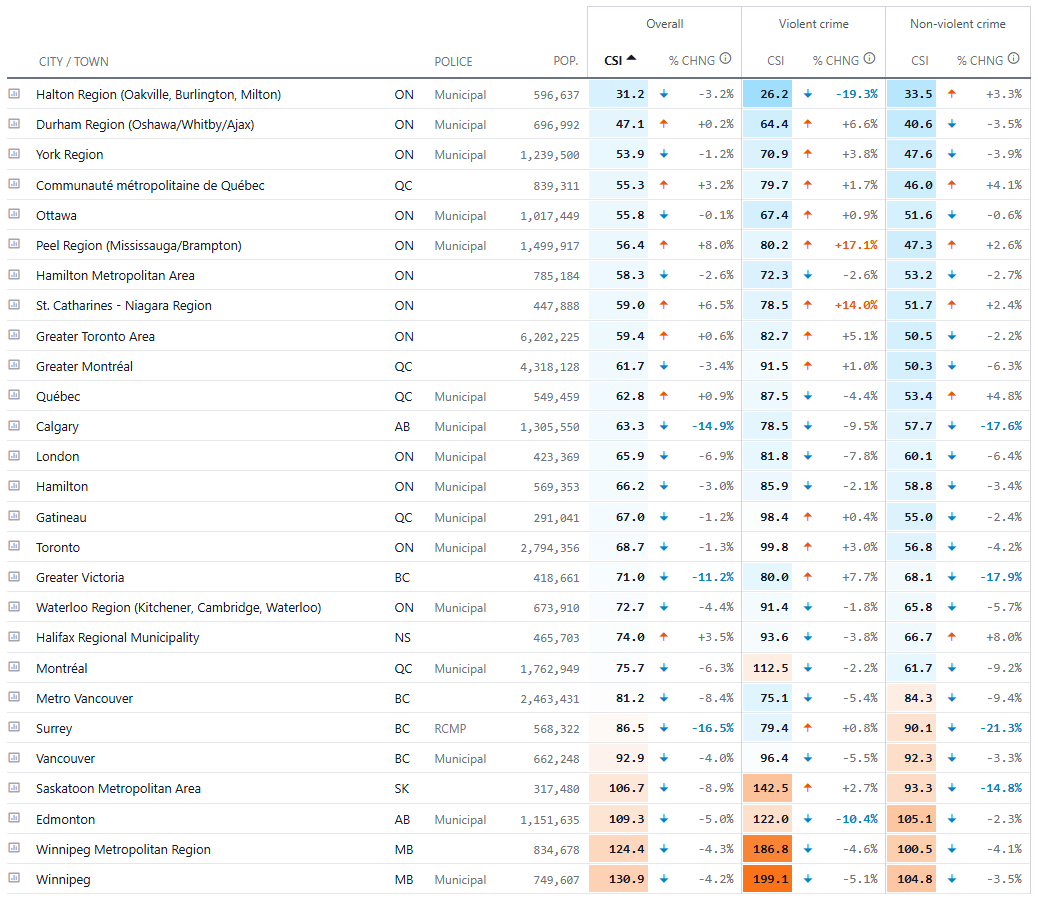Open the chart icon for London row
Image resolution: width=1038 pixels, height=902 pixels.
14,455
